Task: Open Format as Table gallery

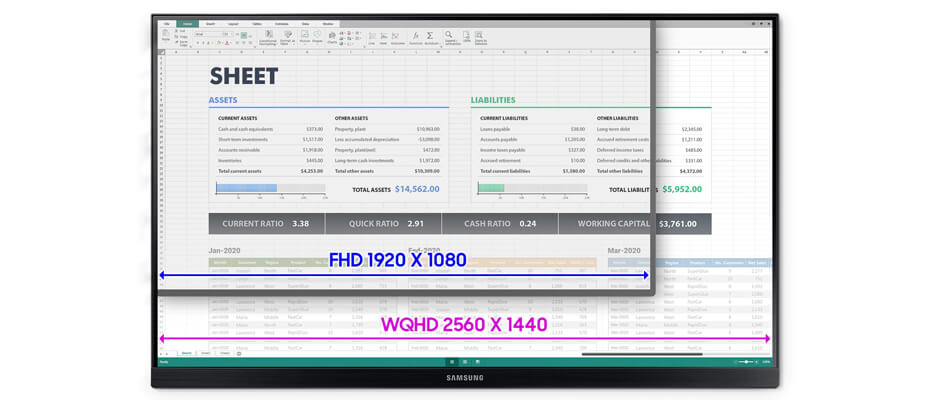Action: [288, 36]
